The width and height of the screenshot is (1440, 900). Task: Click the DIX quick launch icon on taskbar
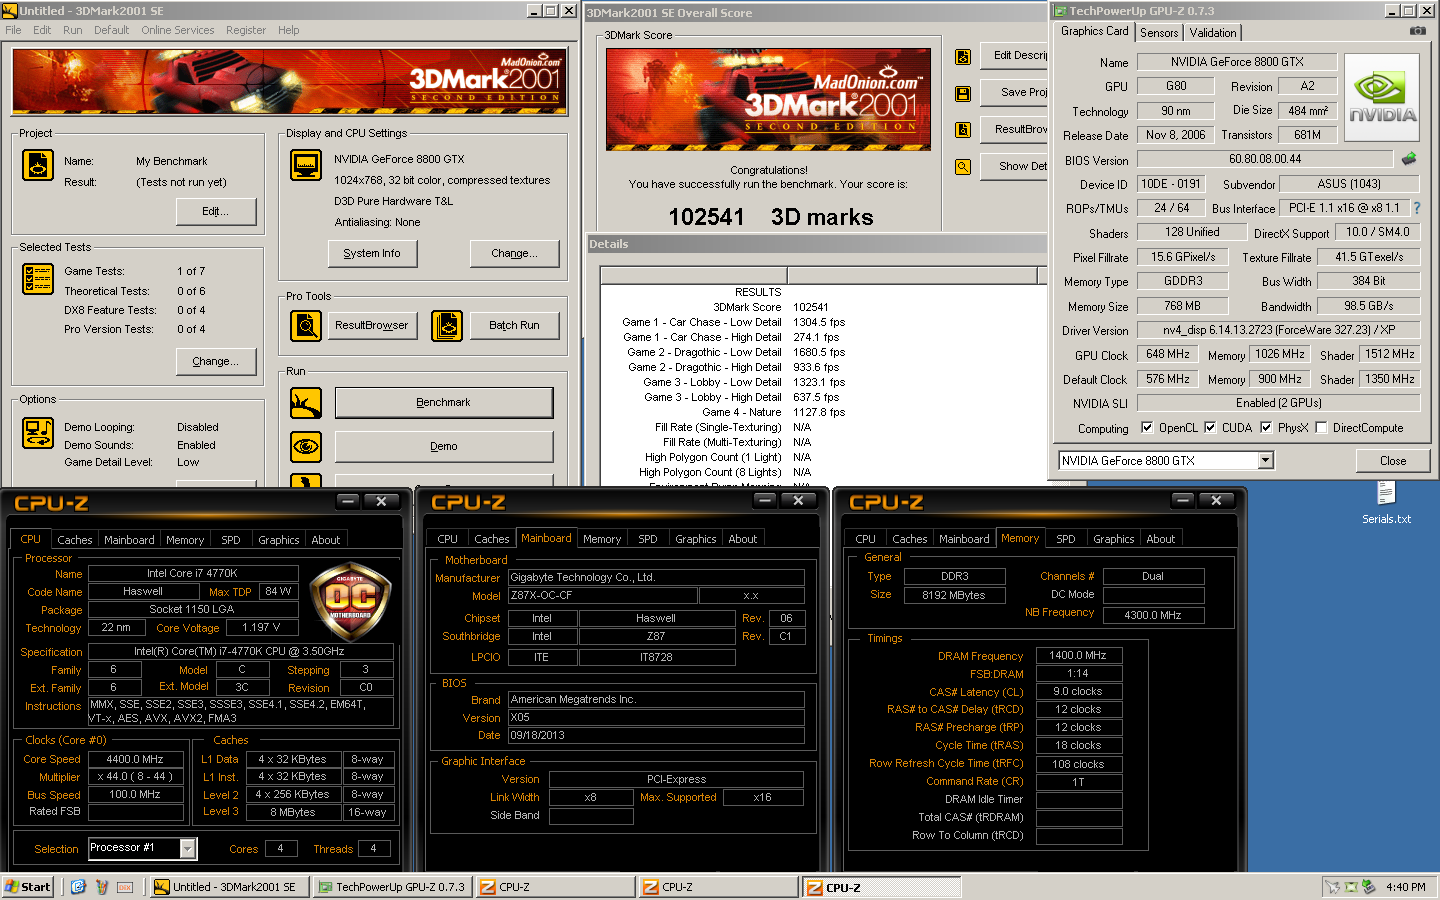click(x=125, y=887)
